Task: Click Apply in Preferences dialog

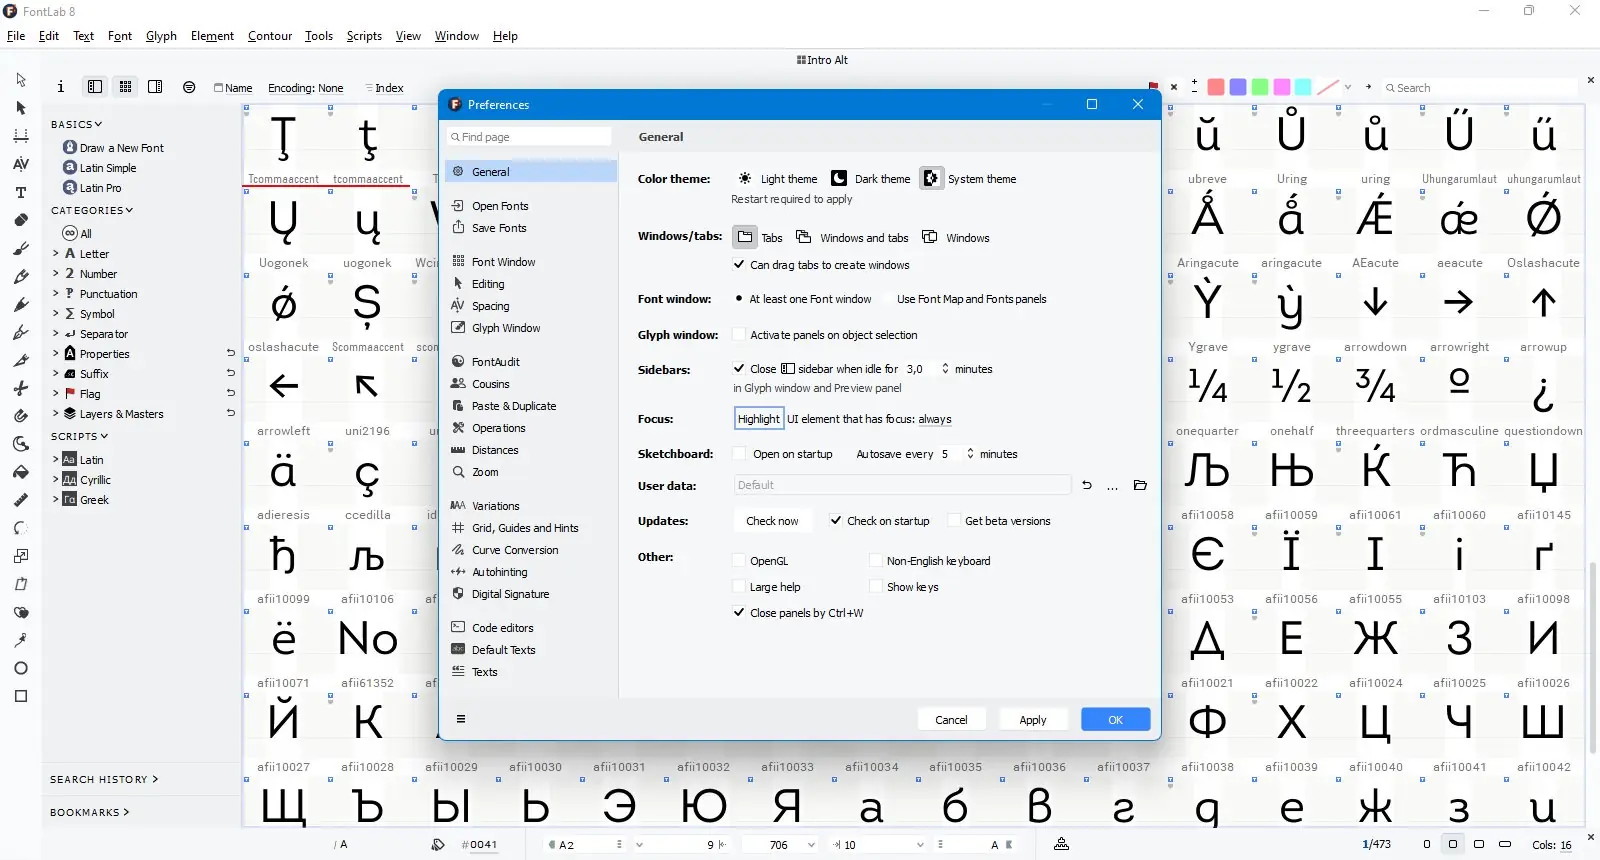Action: (x=1033, y=720)
